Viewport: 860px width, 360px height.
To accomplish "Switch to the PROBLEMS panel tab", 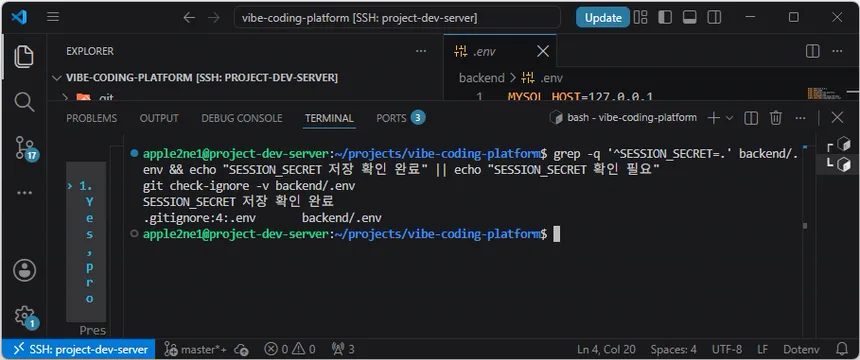I will click(x=92, y=118).
